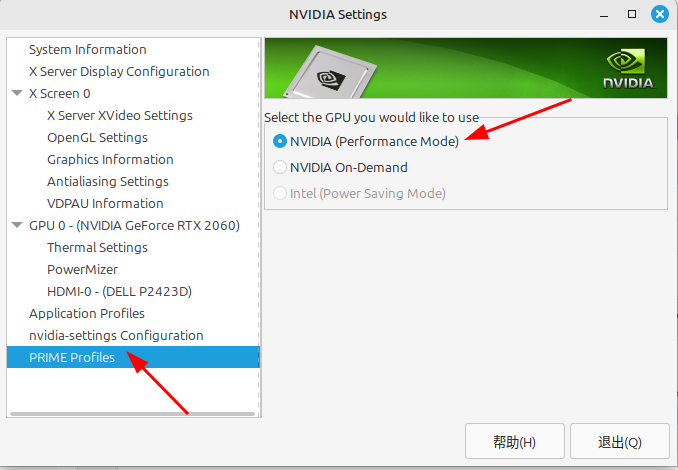The width and height of the screenshot is (678, 470).
Task: Select HDMI-0 (DELL P2423D) display entry
Action: coord(119,292)
